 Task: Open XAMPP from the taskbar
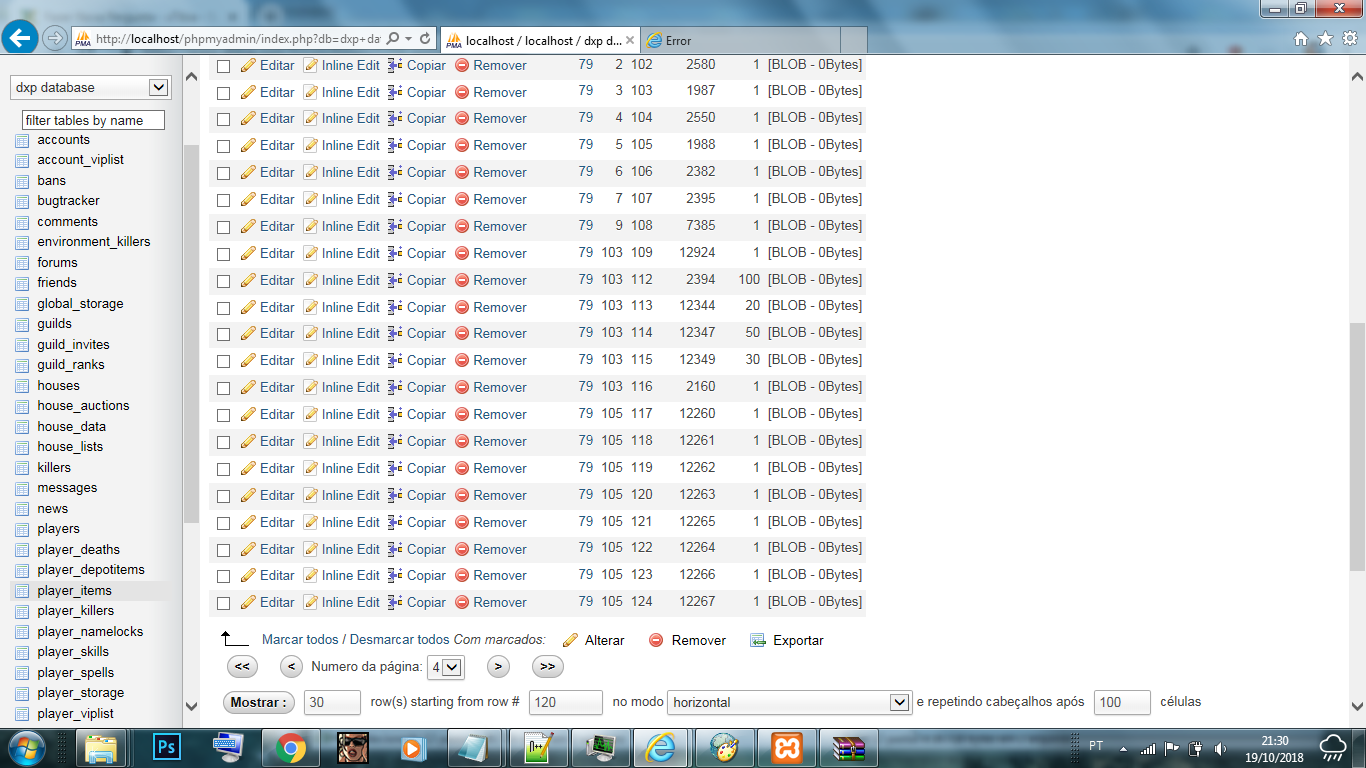(x=786, y=747)
